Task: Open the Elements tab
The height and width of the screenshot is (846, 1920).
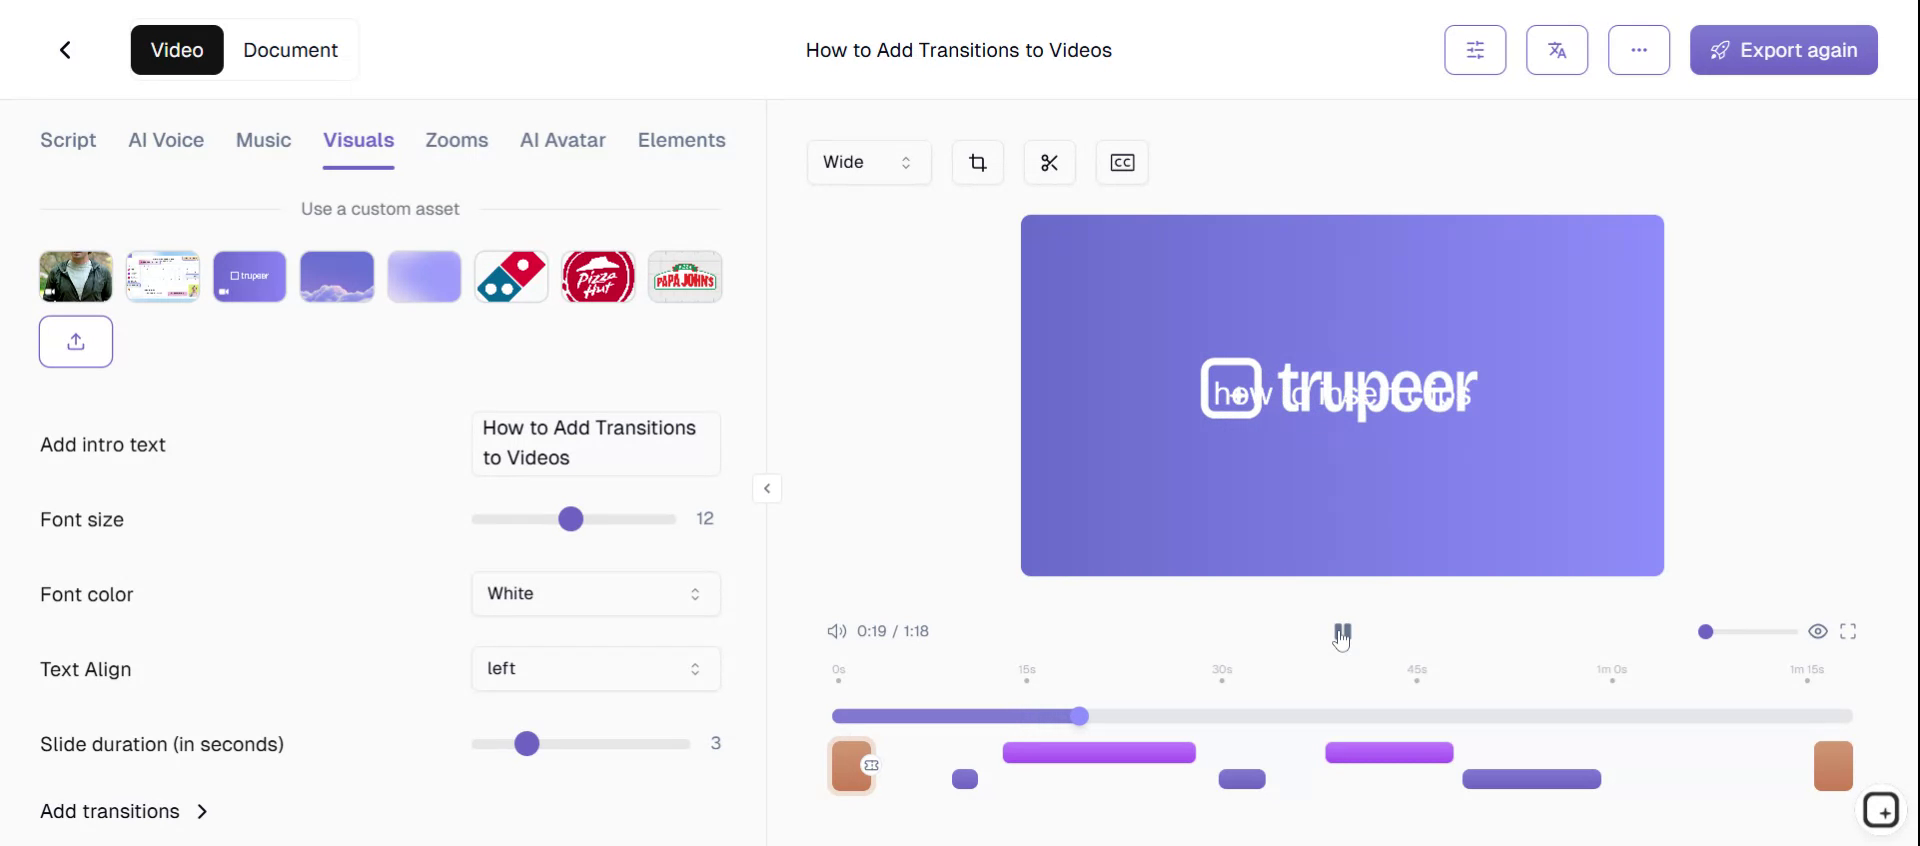Action: coord(682,140)
